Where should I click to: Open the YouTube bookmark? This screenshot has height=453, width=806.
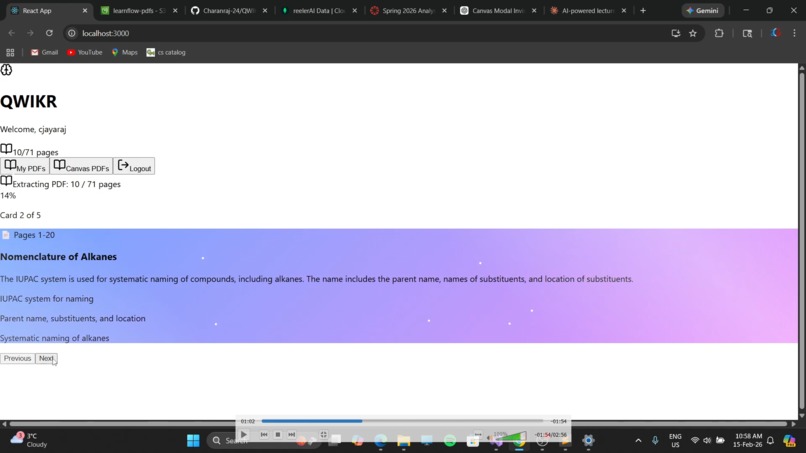pos(85,52)
